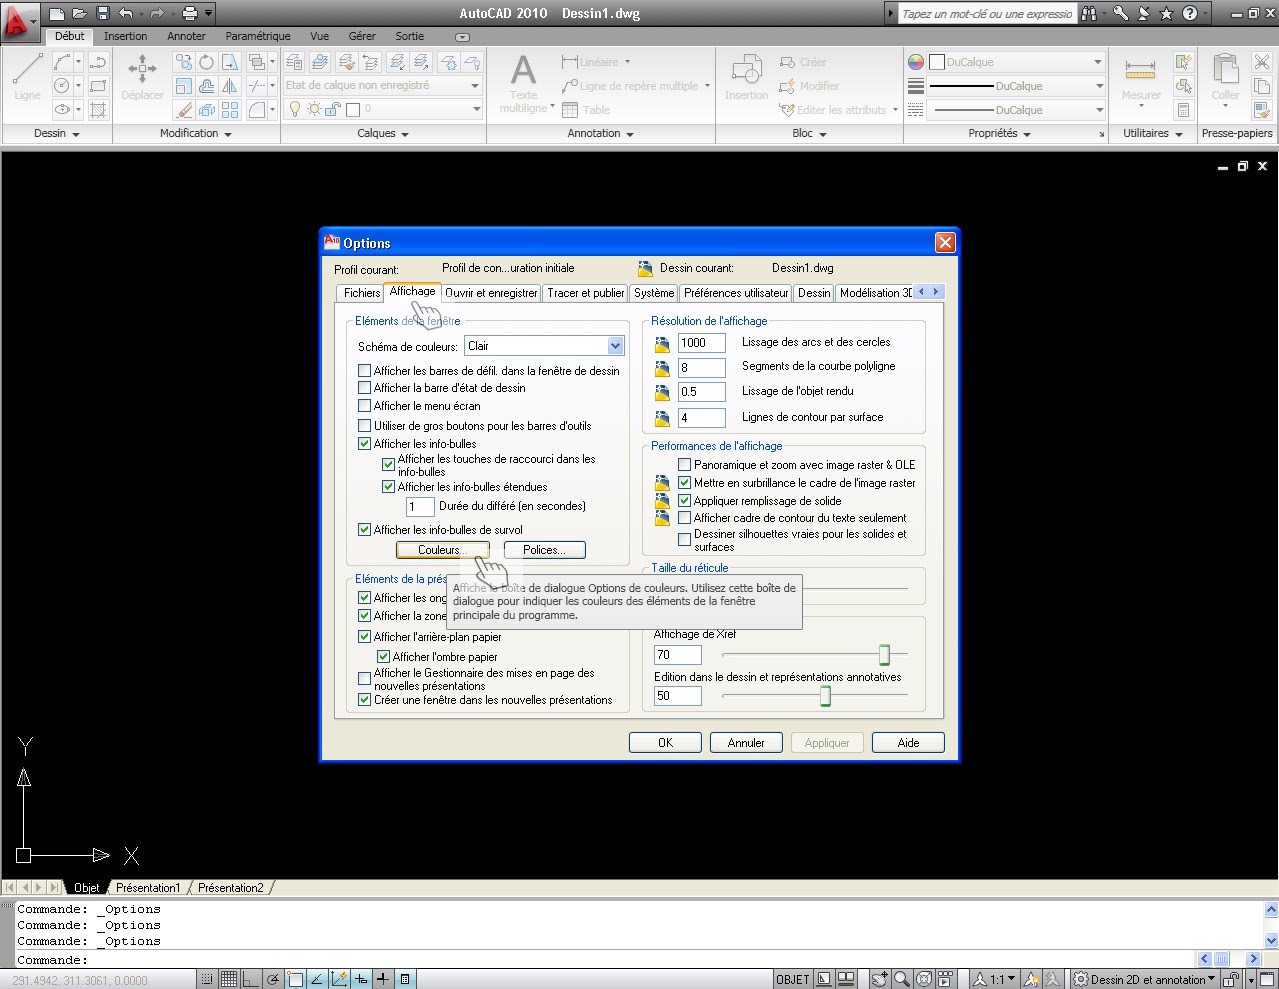Click the Polices... button
1279x989 pixels.
coord(544,550)
